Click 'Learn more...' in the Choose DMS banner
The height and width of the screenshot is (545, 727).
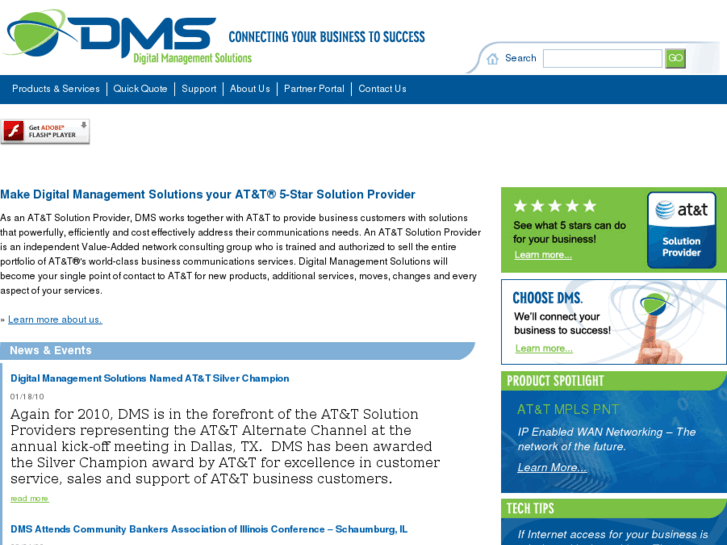pos(543,349)
